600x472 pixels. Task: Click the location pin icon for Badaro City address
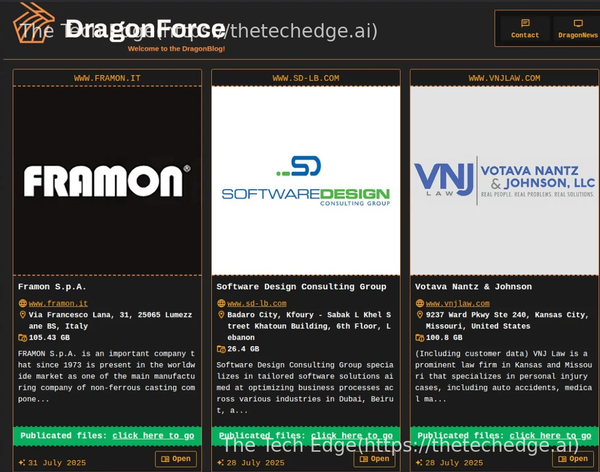221,315
